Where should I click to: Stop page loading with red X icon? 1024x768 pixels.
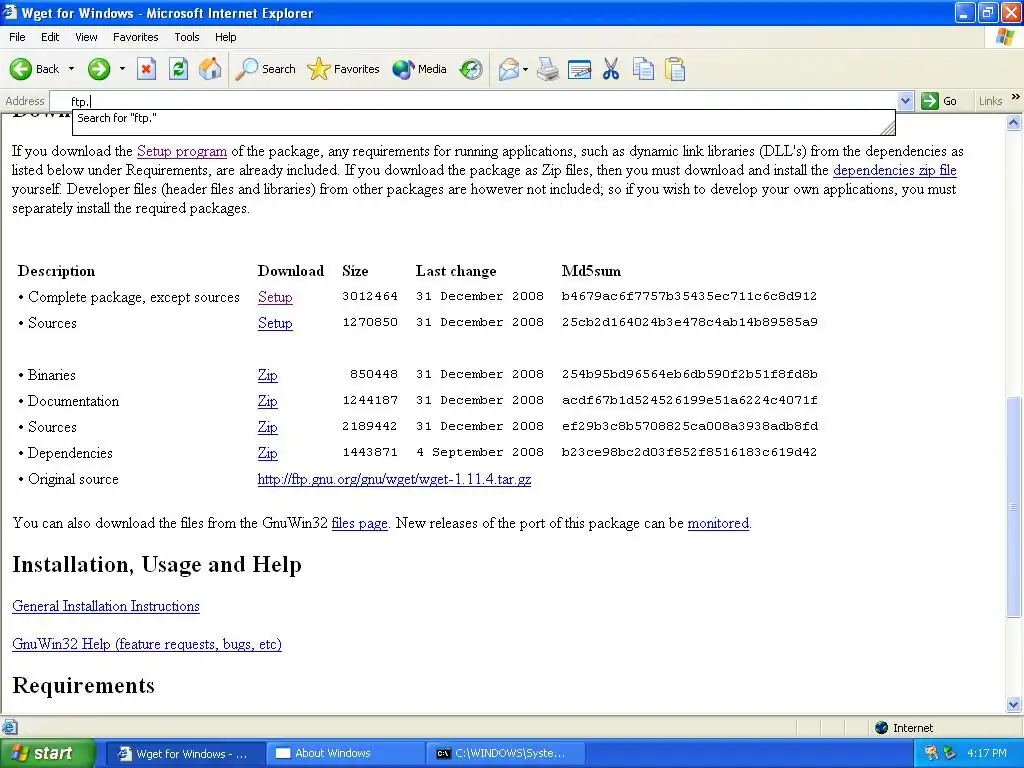point(146,69)
